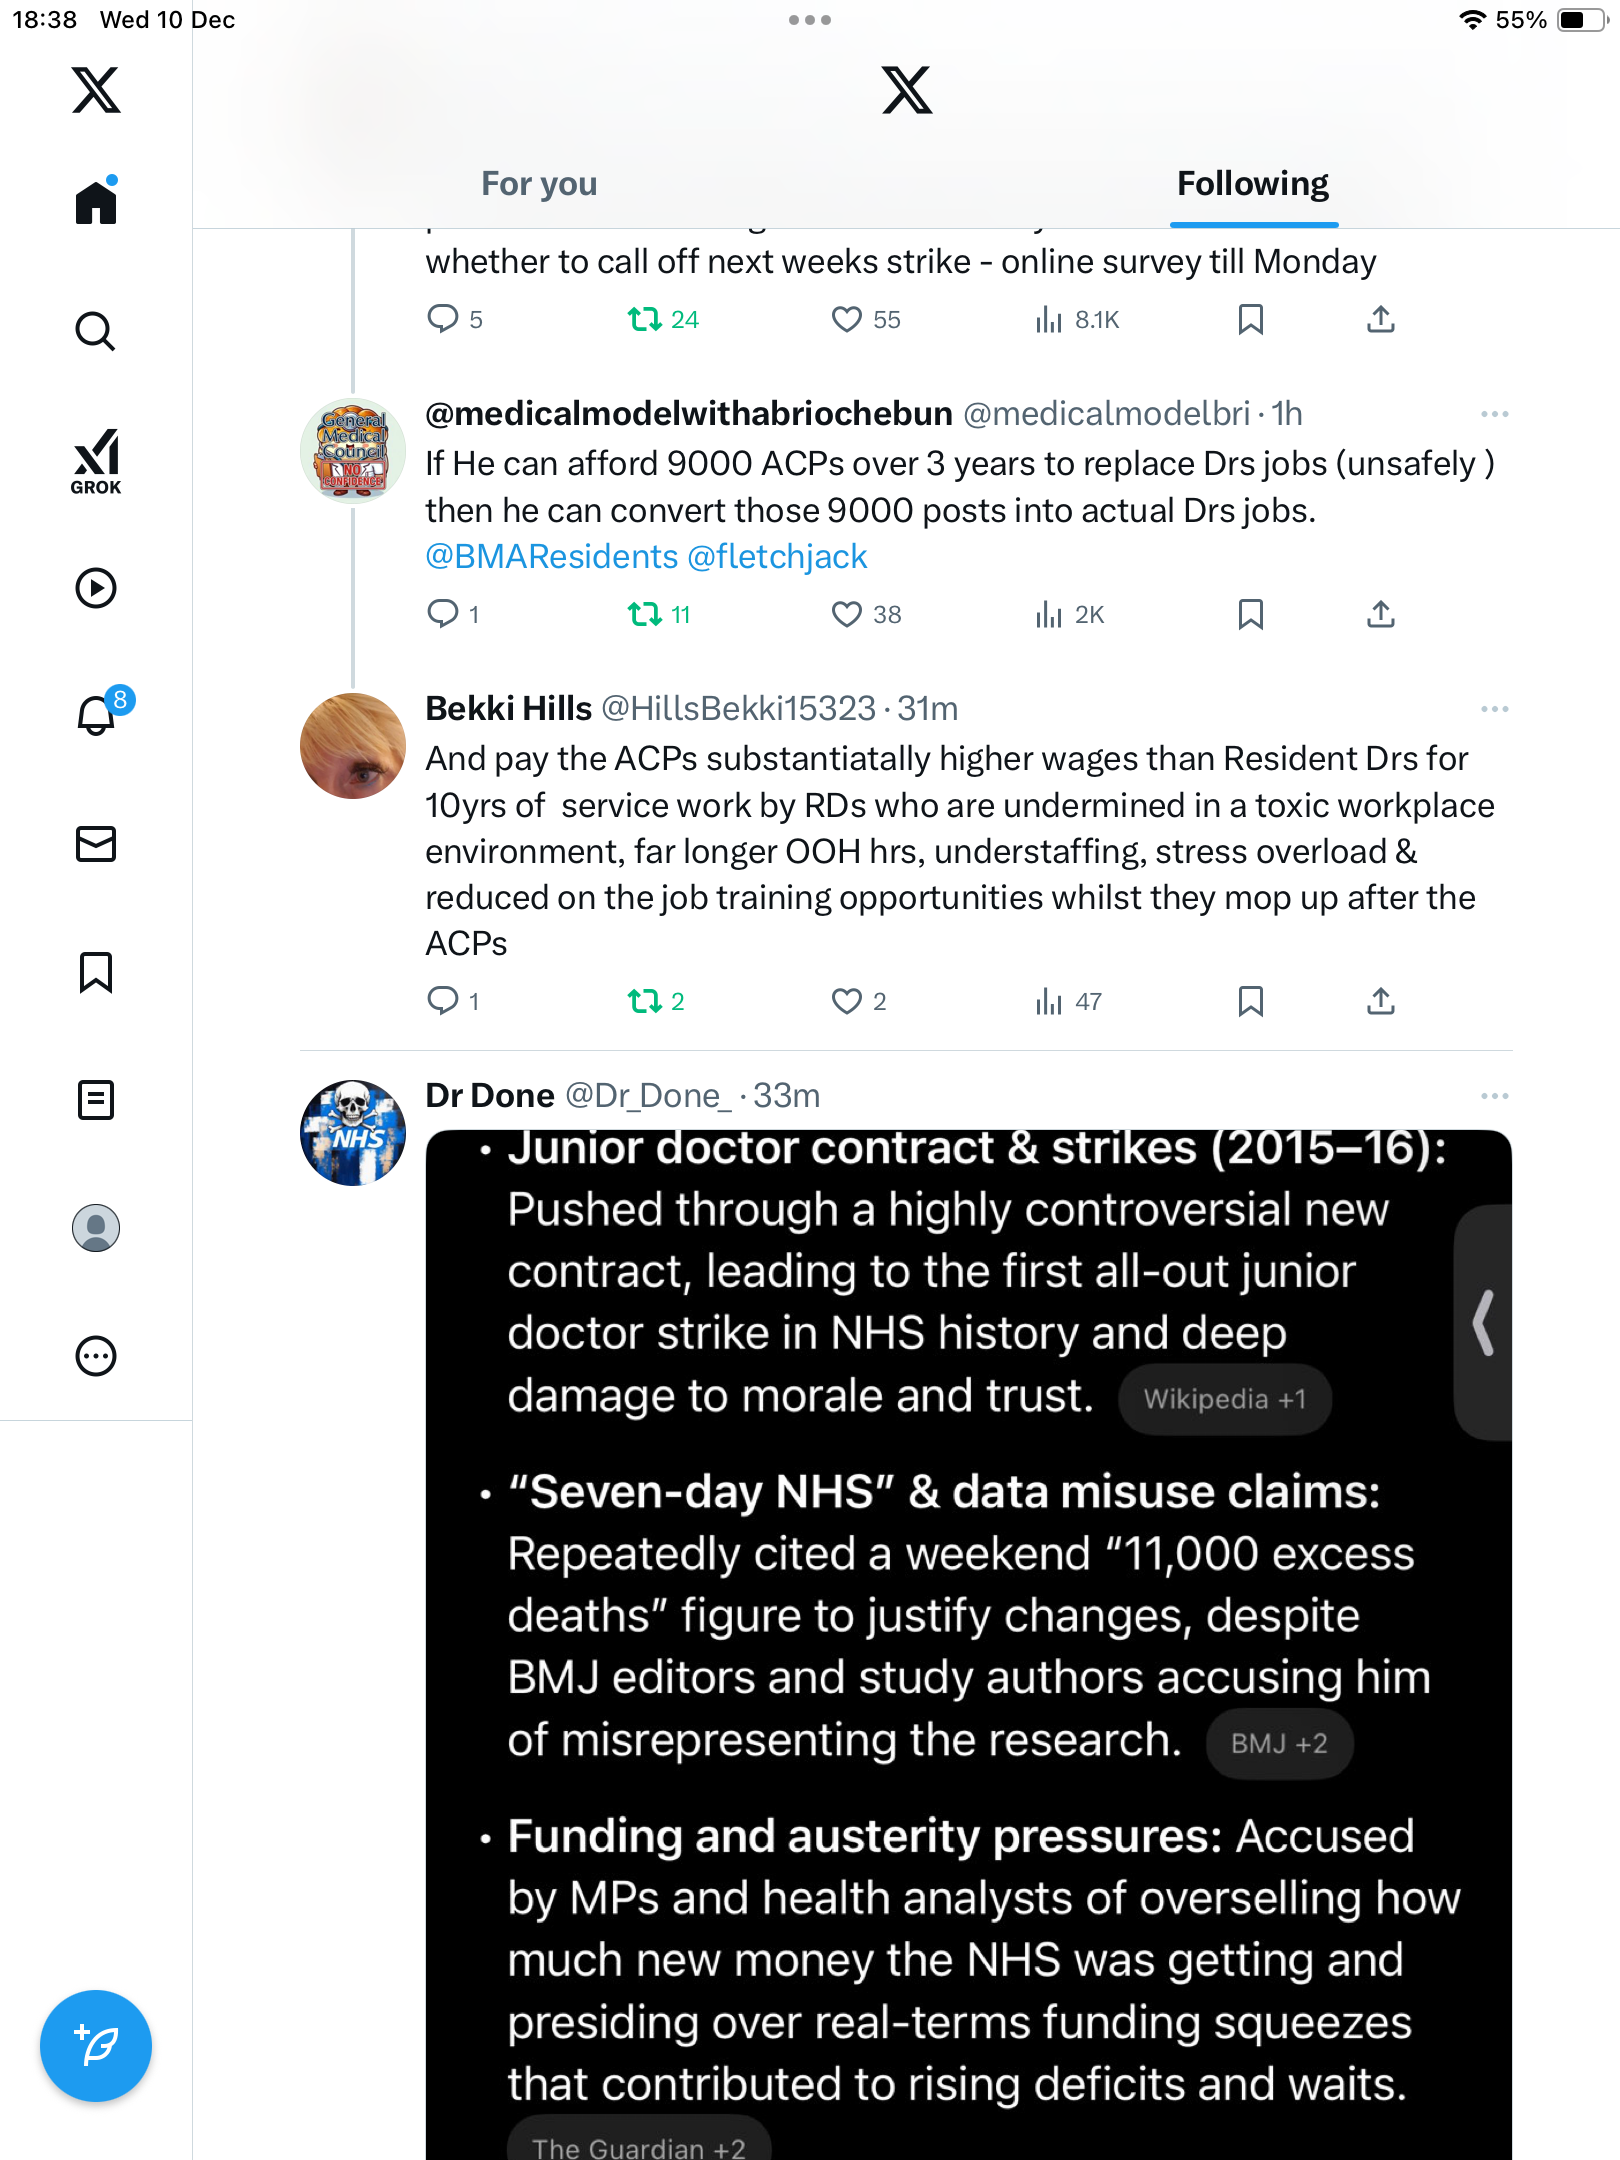Share the Bekki Hills post
The image size is (1620, 2160).
[x=1381, y=1001]
